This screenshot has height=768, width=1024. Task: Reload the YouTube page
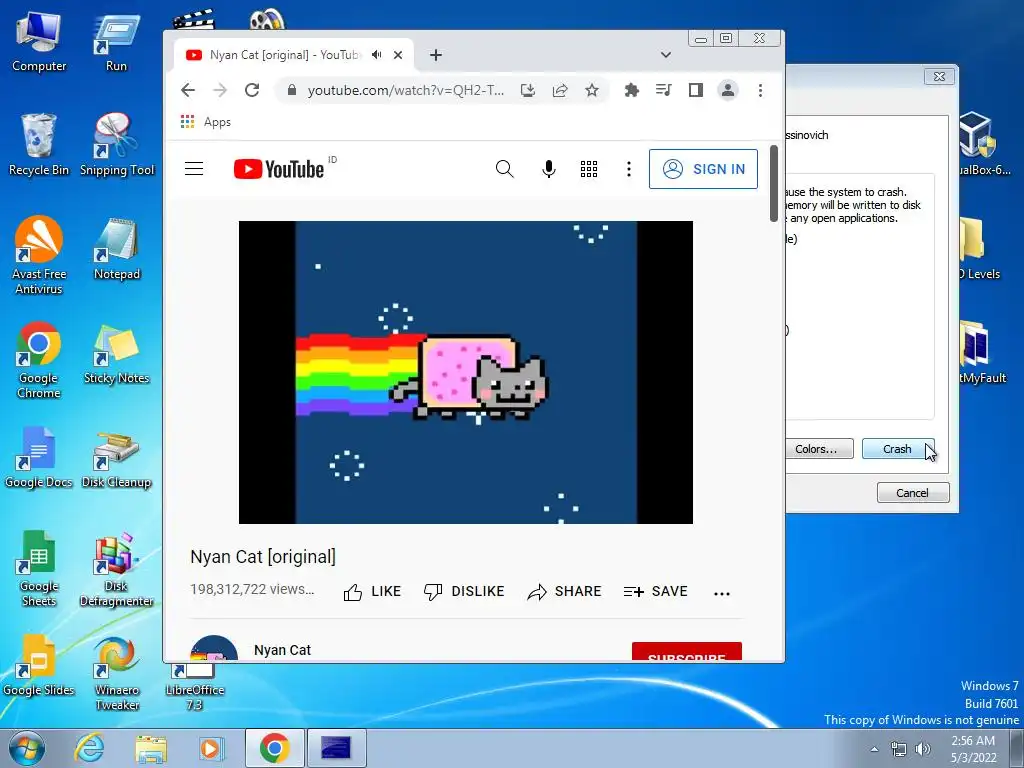(252, 90)
